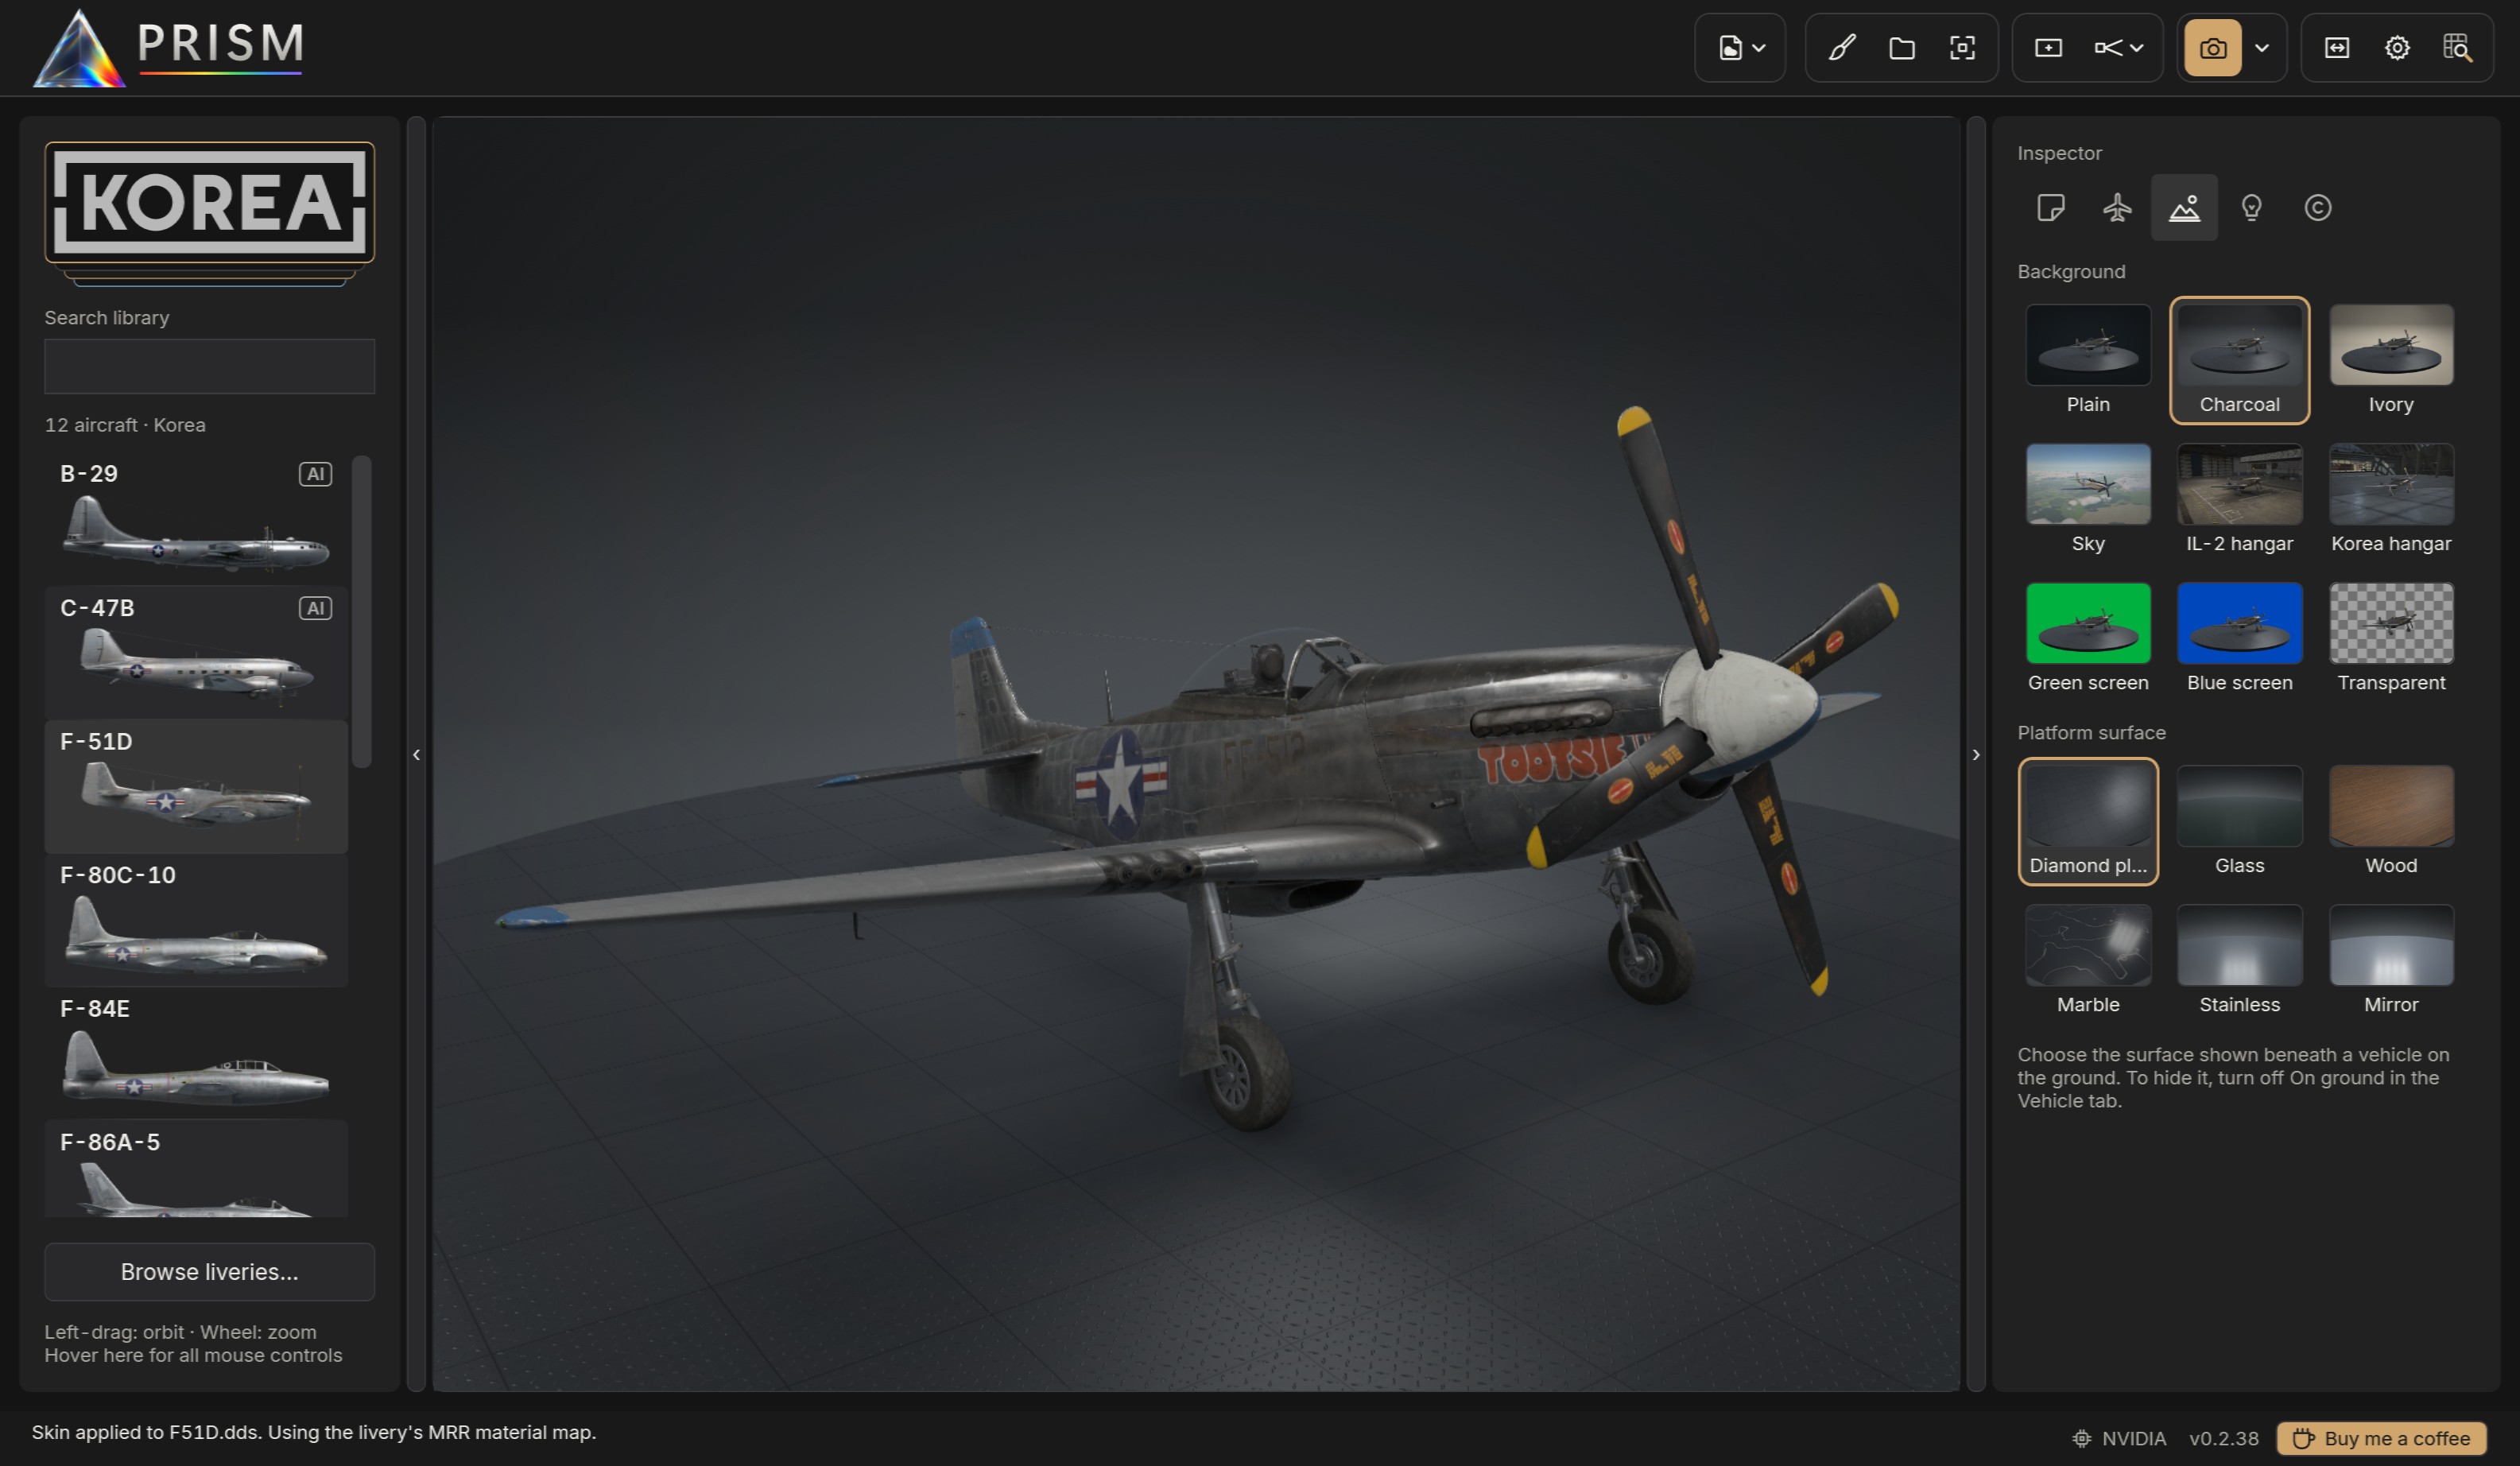The width and height of the screenshot is (2520, 1466).
Task: Select the Mirror platform surface
Action: click(x=2391, y=960)
